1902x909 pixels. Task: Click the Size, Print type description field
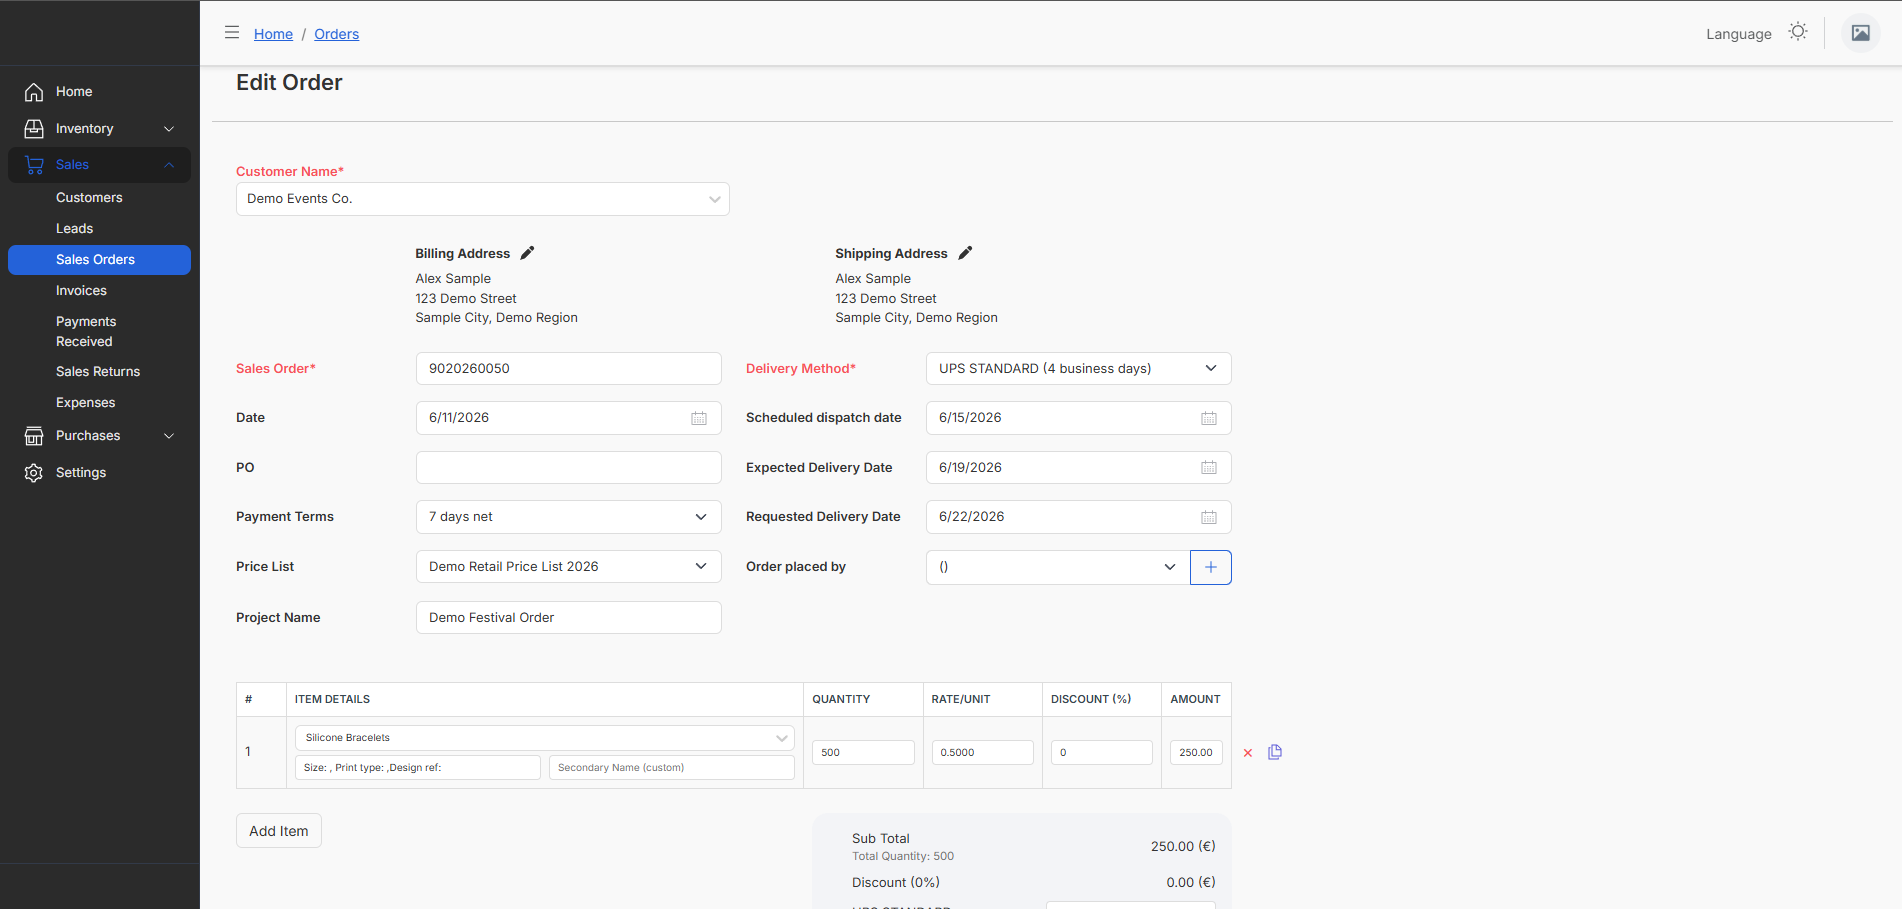418,767
